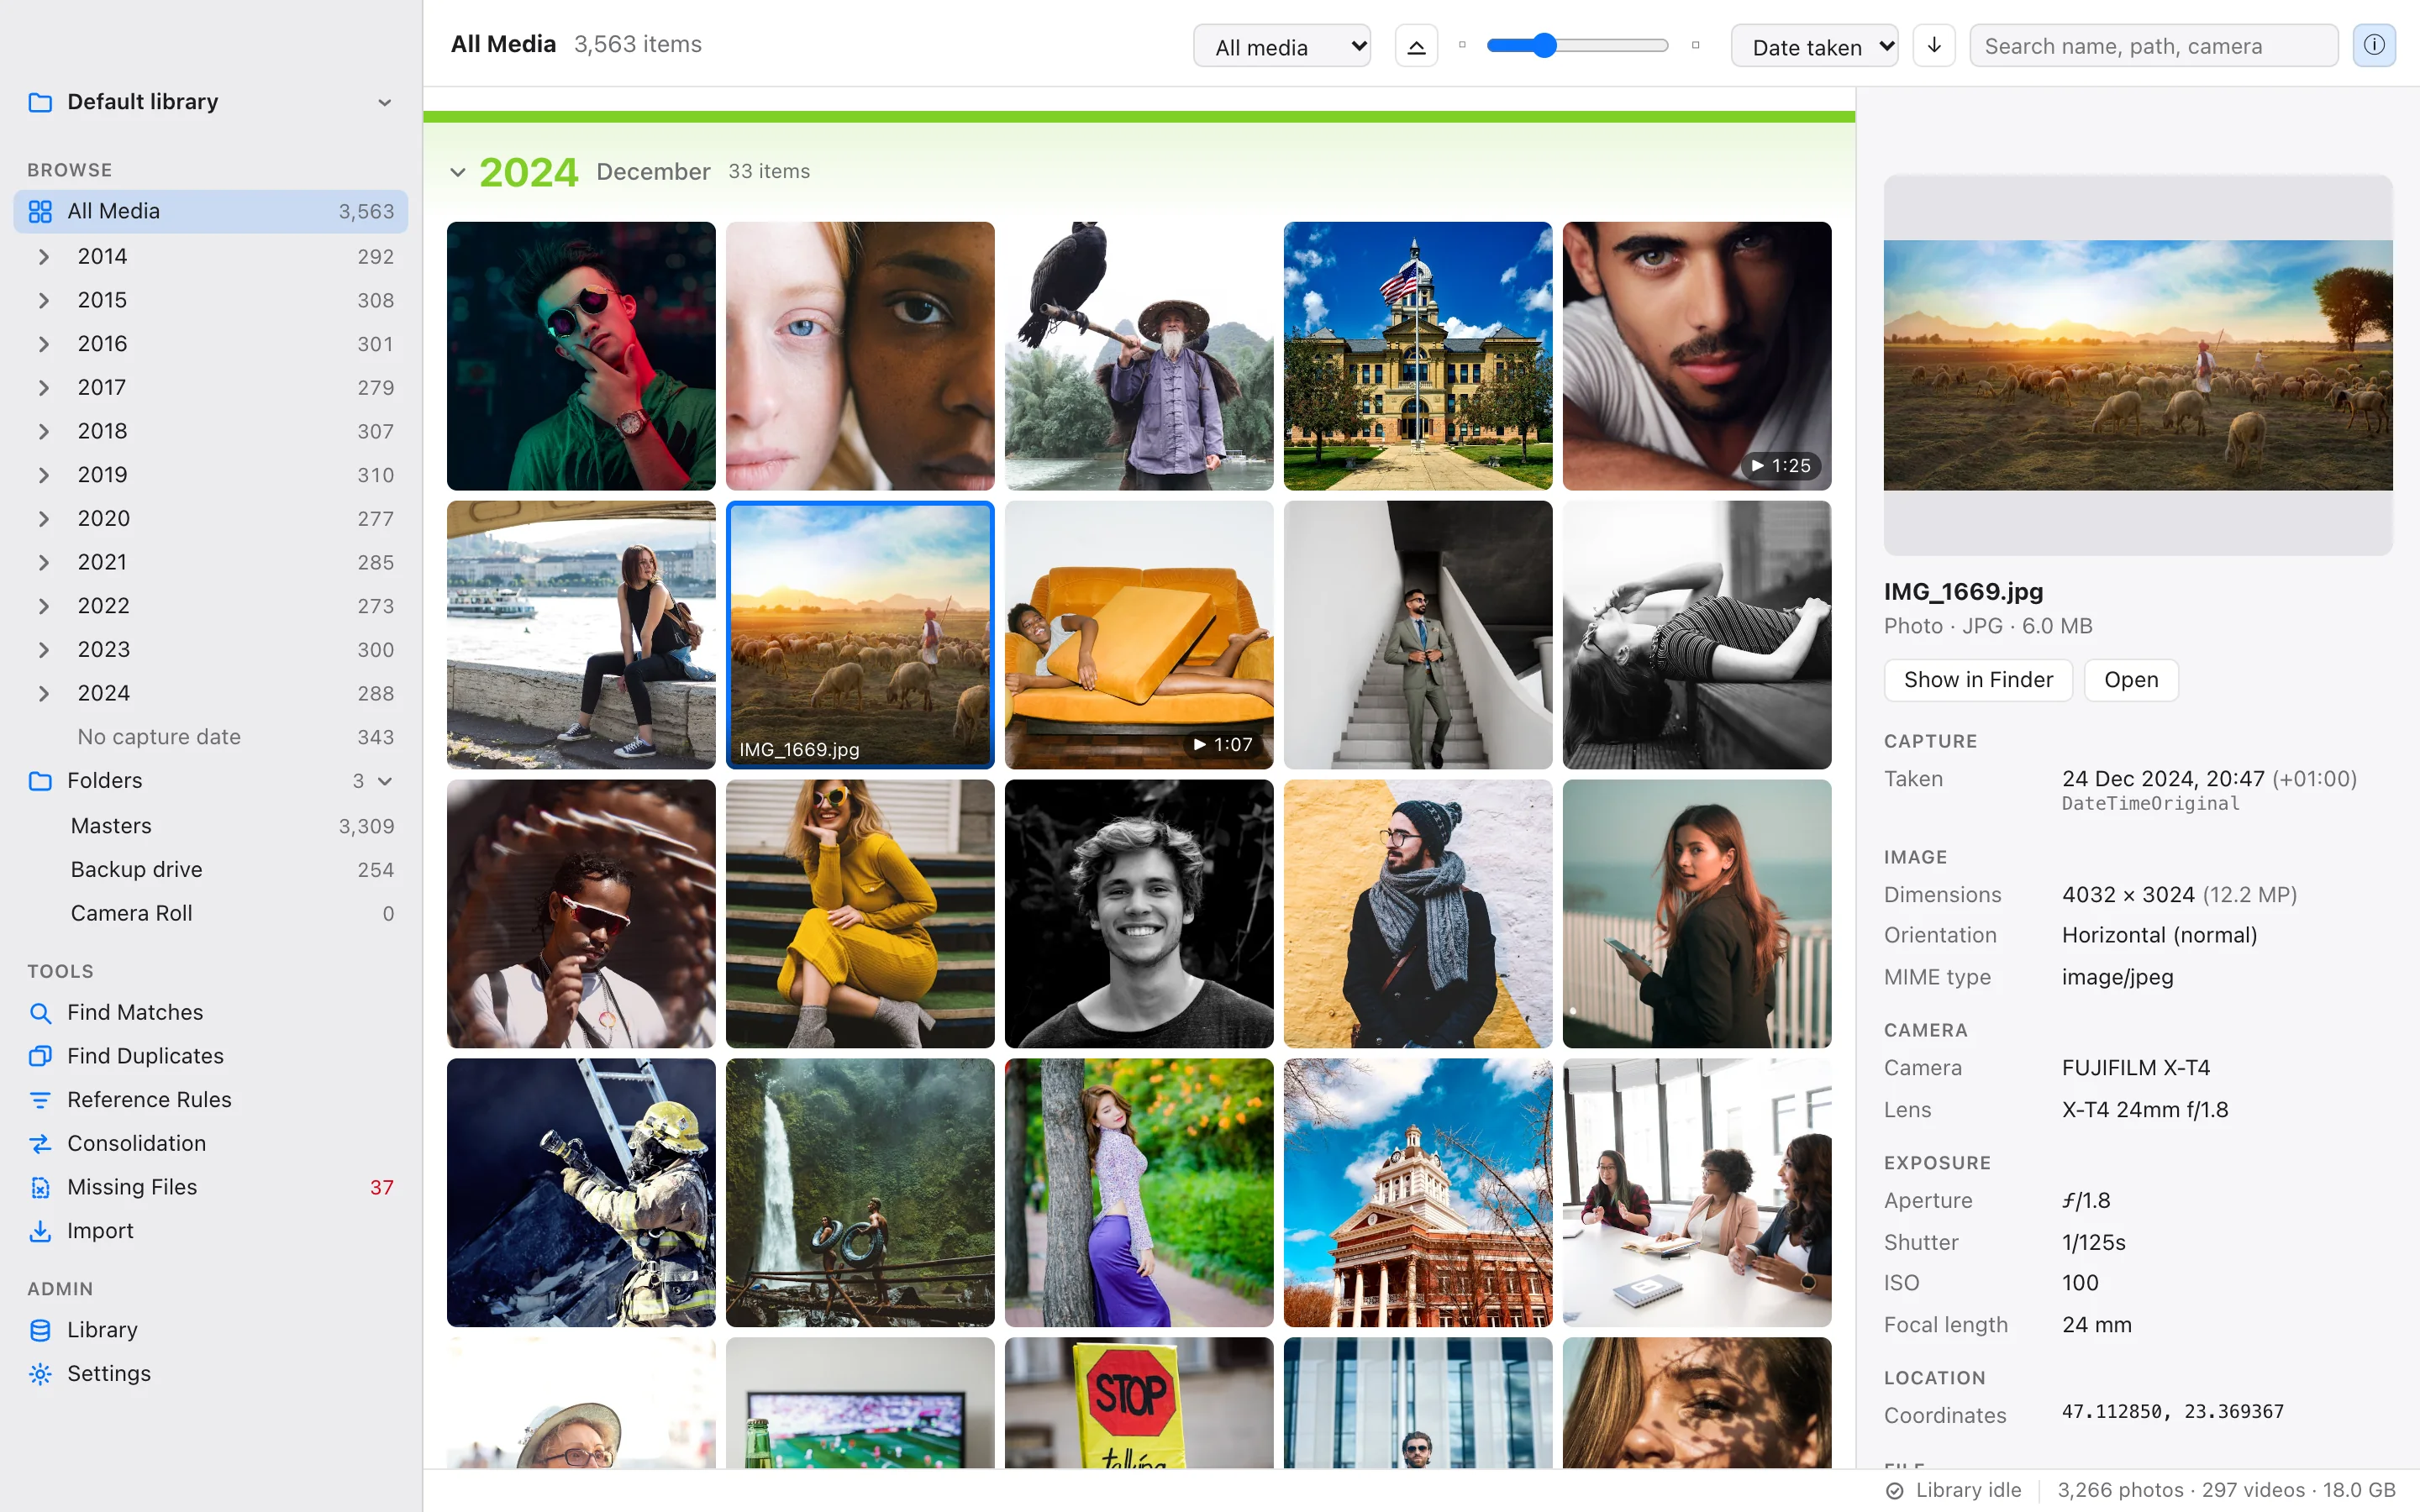Image resolution: width=2420 pixels, height=1512 pixels.
Task: Open the All media filter dropdown
Action: click(x=1282, y=46)
